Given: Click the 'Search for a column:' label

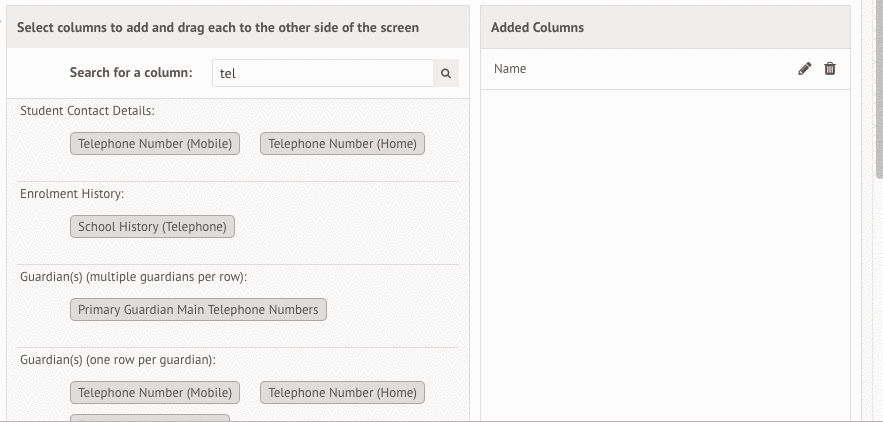Looking at the screenshot, I should coord(130,73).
